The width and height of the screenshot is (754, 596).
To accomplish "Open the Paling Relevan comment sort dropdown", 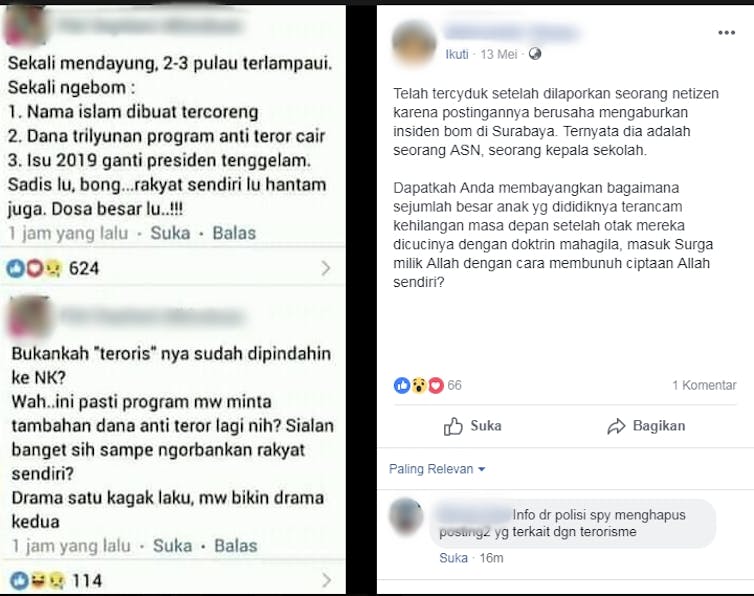I will pyautogui.click(x=437, y=469).
